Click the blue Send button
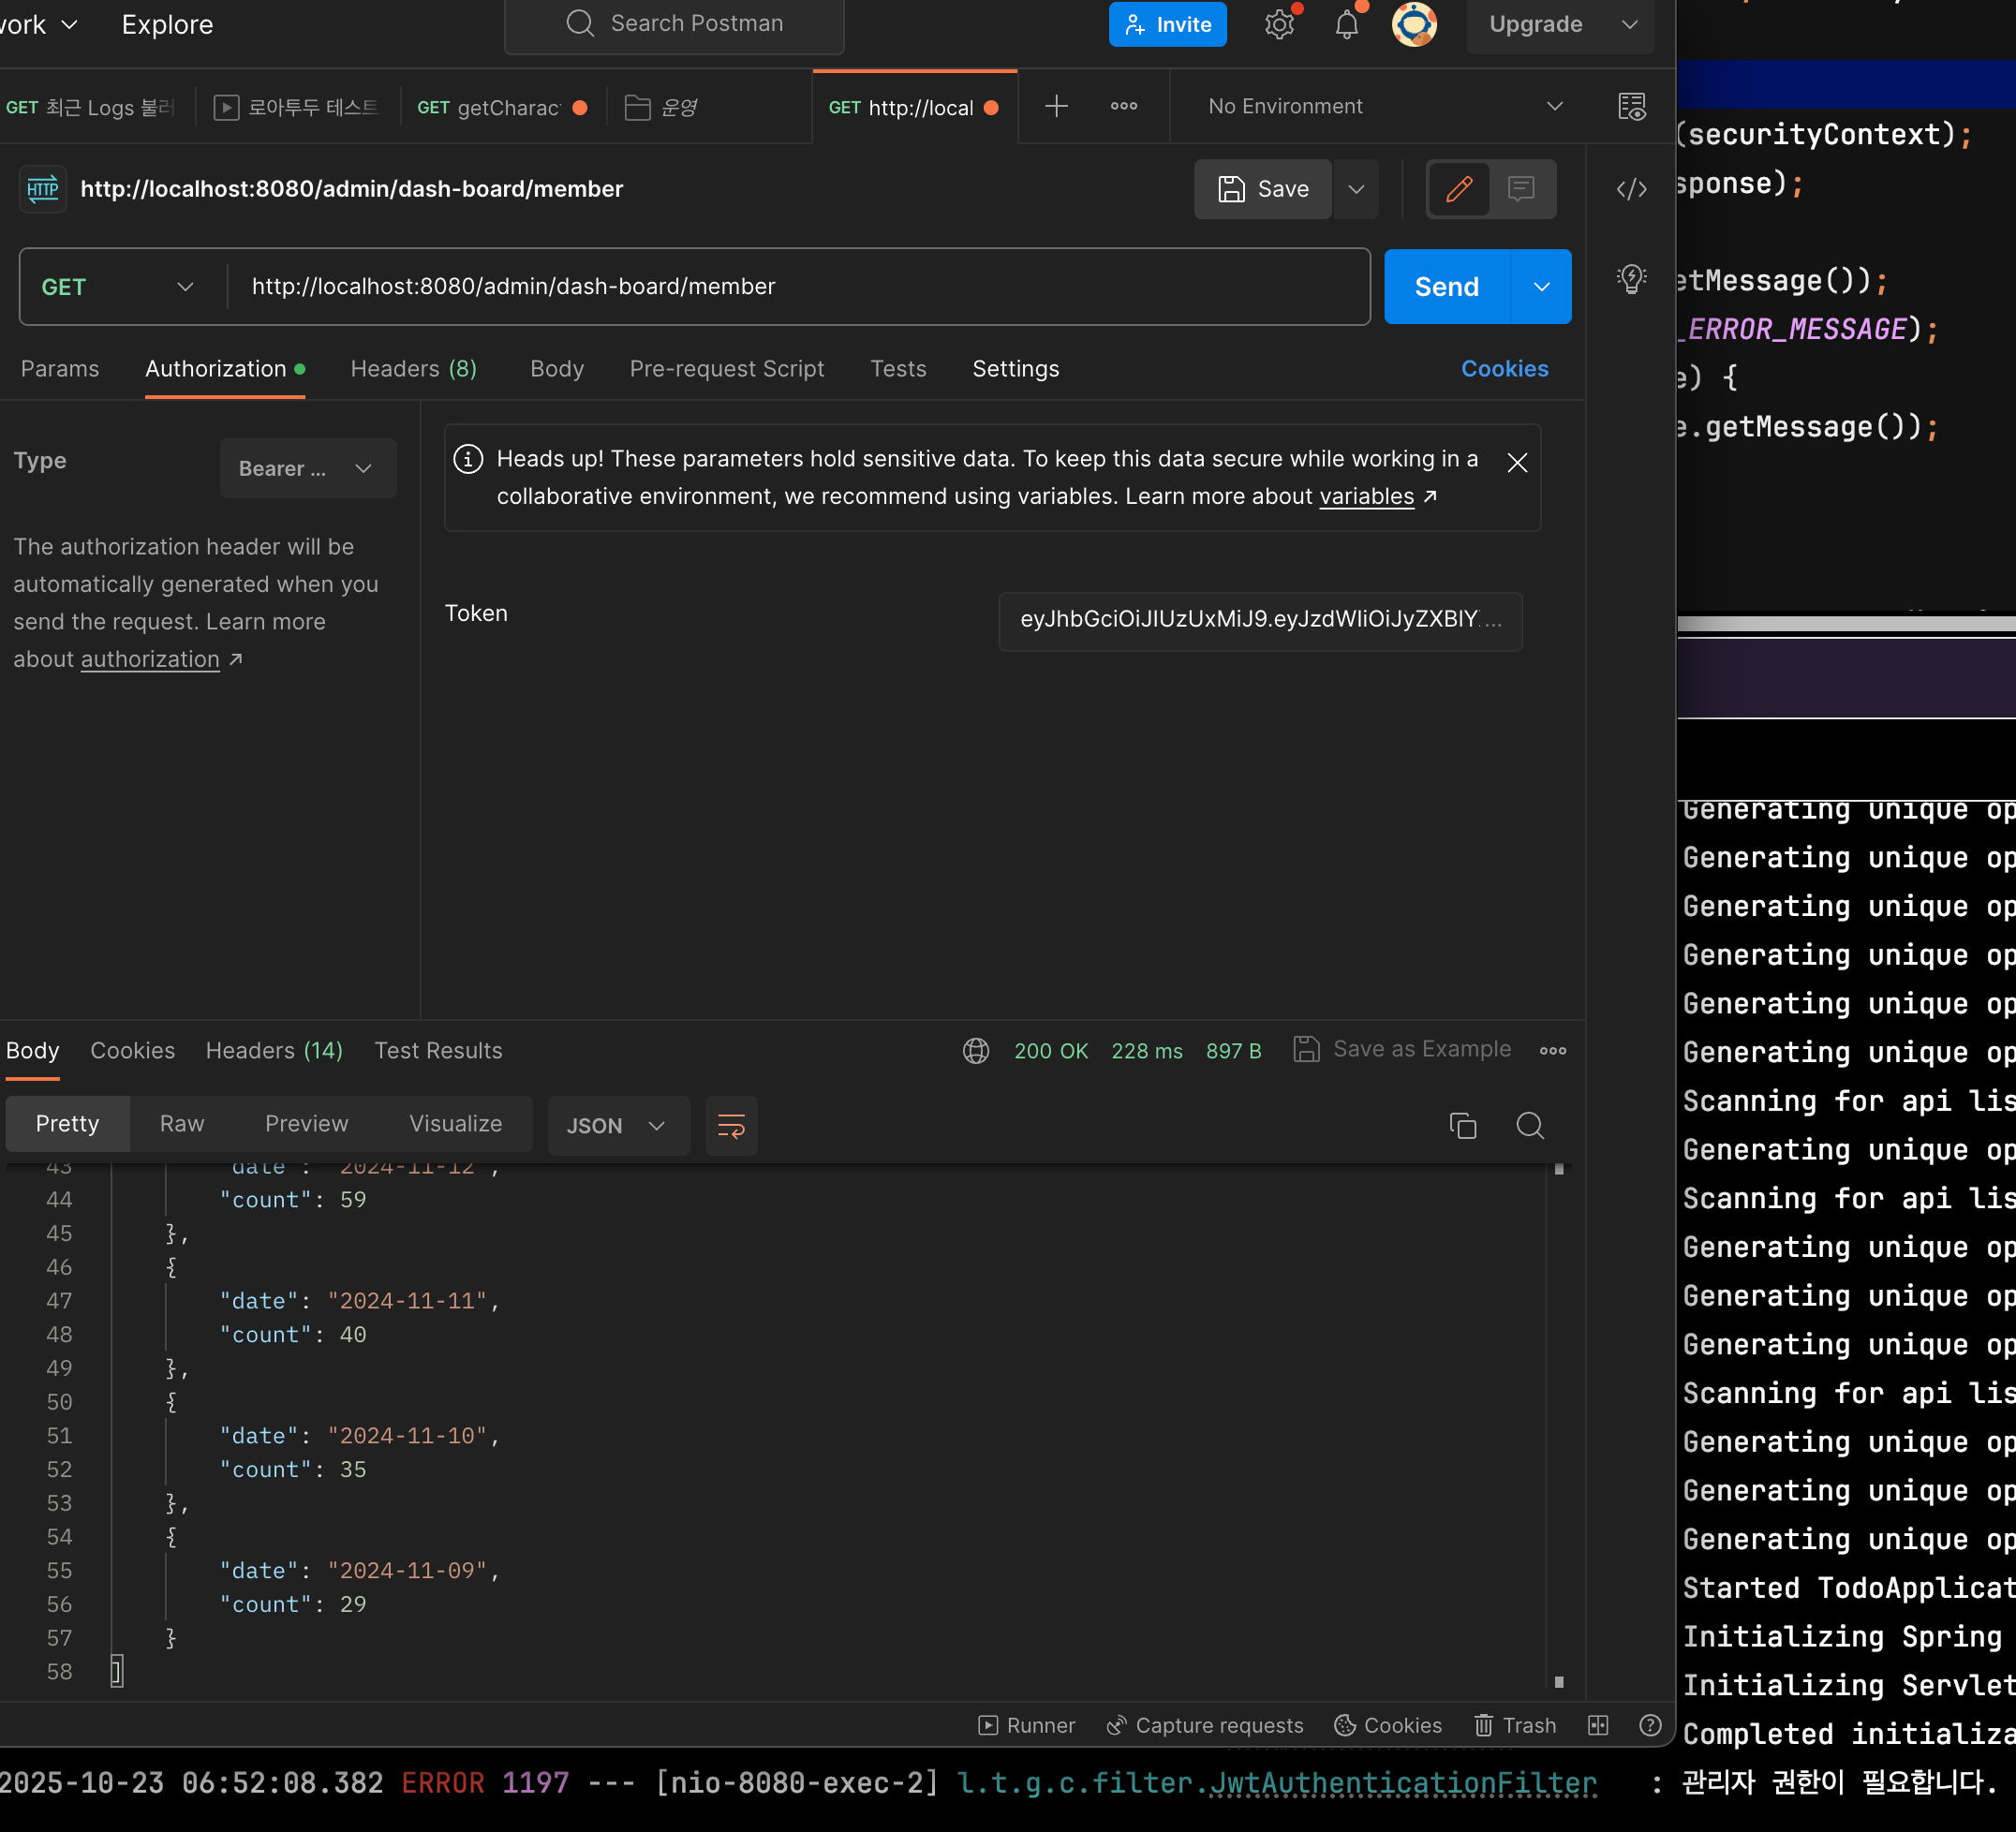This screenshot has width=2016, height=1832. [1445, 287]
